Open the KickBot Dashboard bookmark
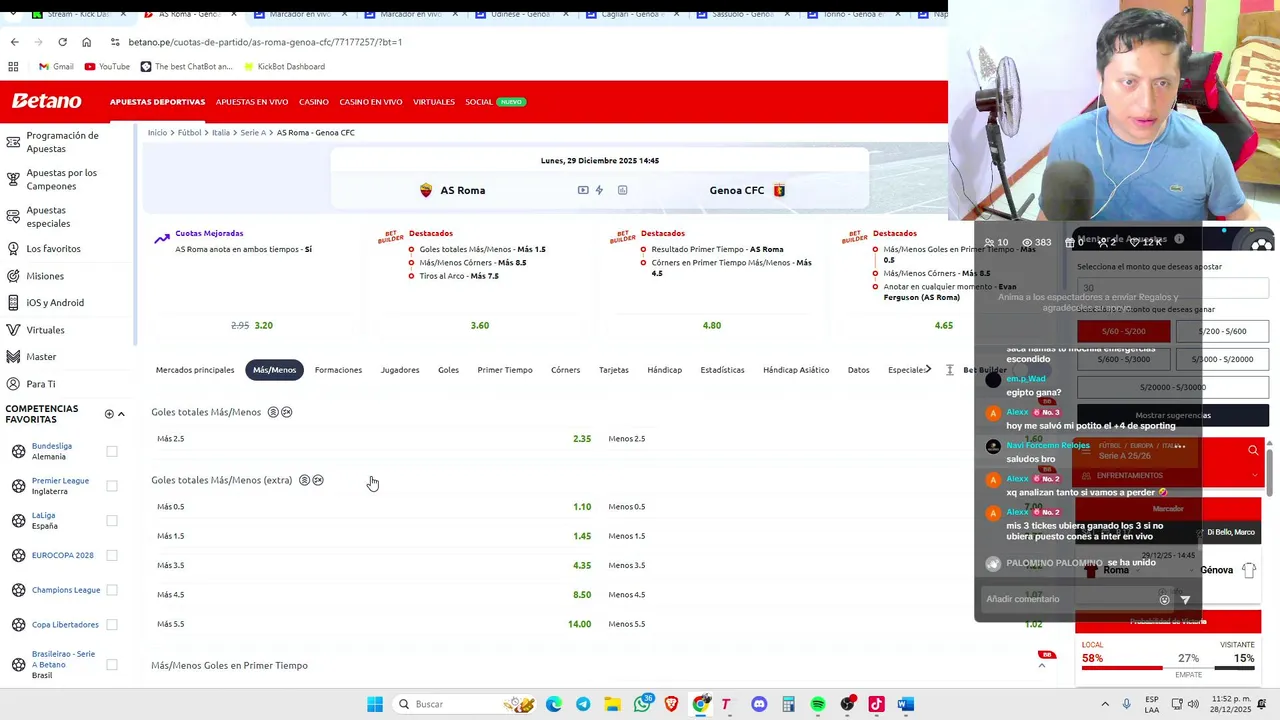This screenshot has width=1280, height=720. click(x=283, y=67)
